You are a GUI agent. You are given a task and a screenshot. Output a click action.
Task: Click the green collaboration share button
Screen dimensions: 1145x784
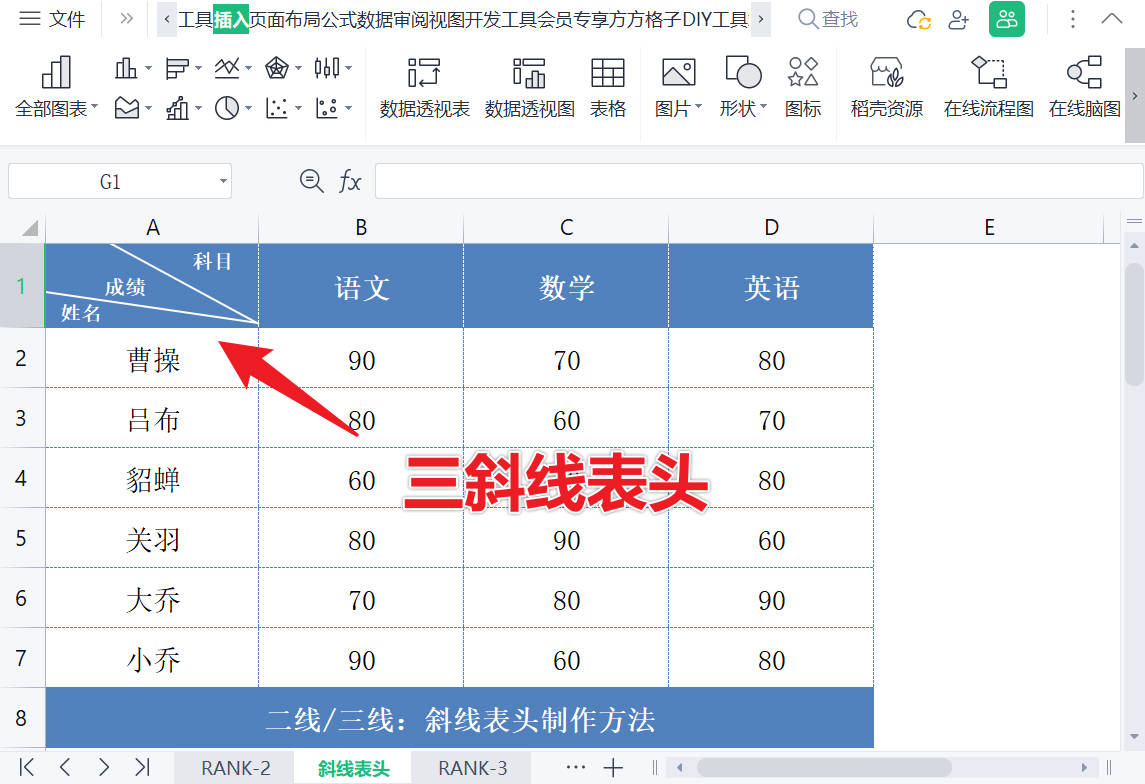(1006, 19)
